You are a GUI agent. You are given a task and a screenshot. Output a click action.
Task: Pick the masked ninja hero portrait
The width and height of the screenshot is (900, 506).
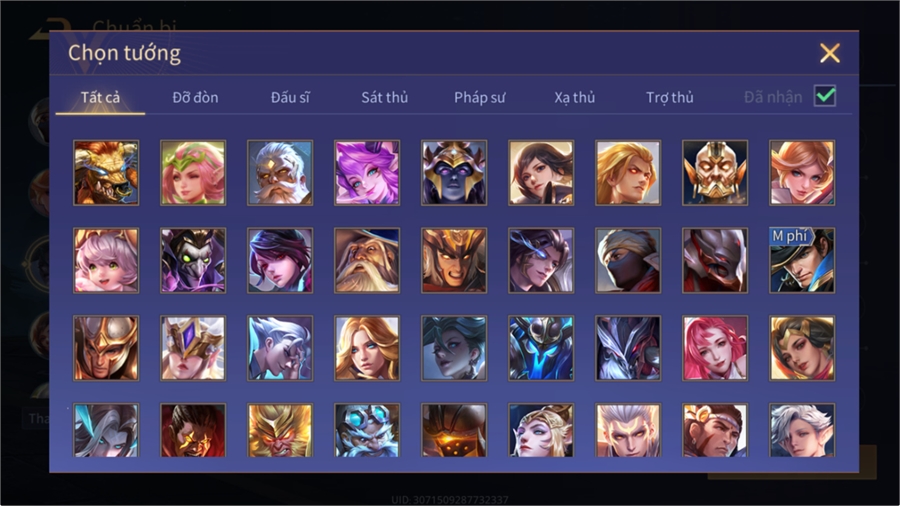(628, 260)
